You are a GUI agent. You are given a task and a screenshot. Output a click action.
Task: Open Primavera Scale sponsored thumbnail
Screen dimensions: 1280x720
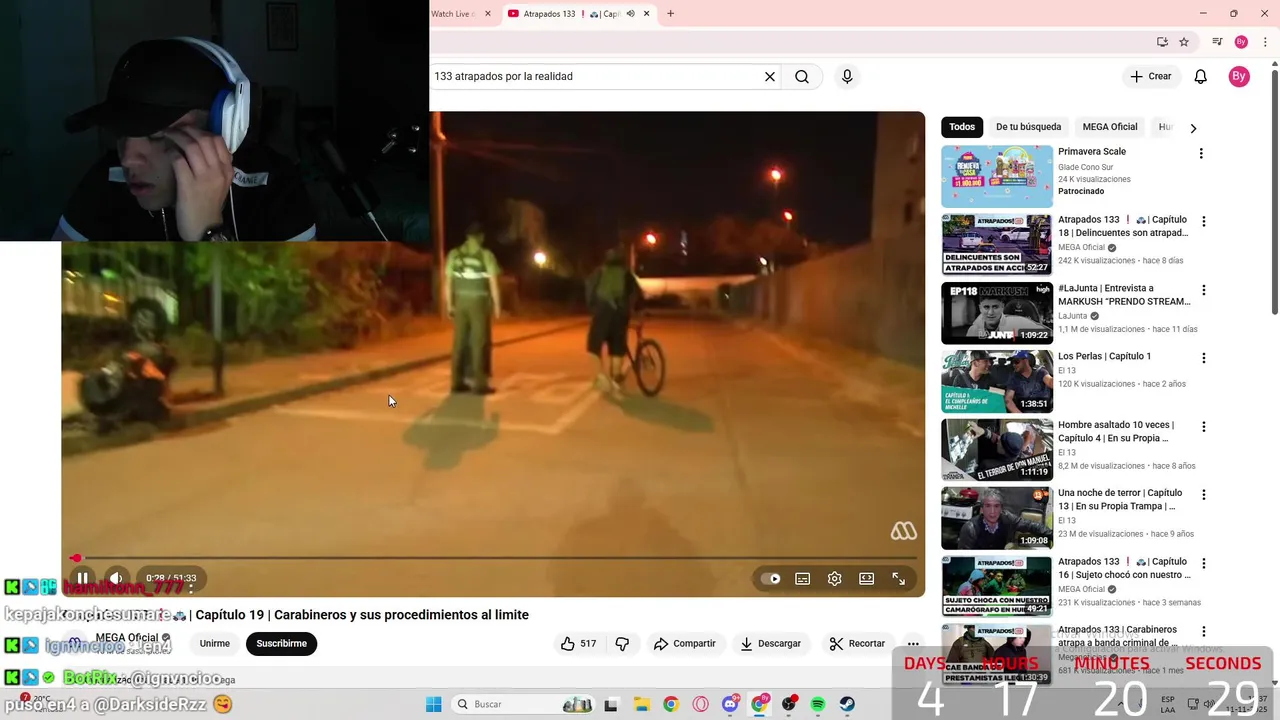tap(997, 176)
